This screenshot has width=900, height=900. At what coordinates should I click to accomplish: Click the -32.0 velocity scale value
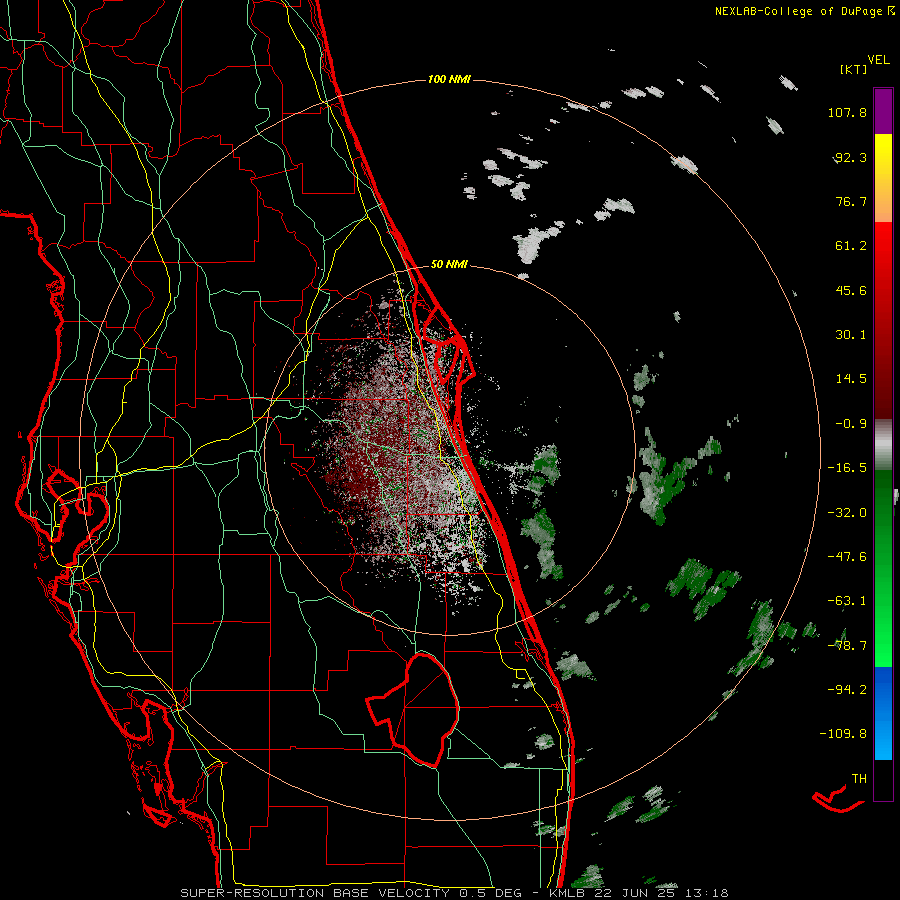point(847,513)
